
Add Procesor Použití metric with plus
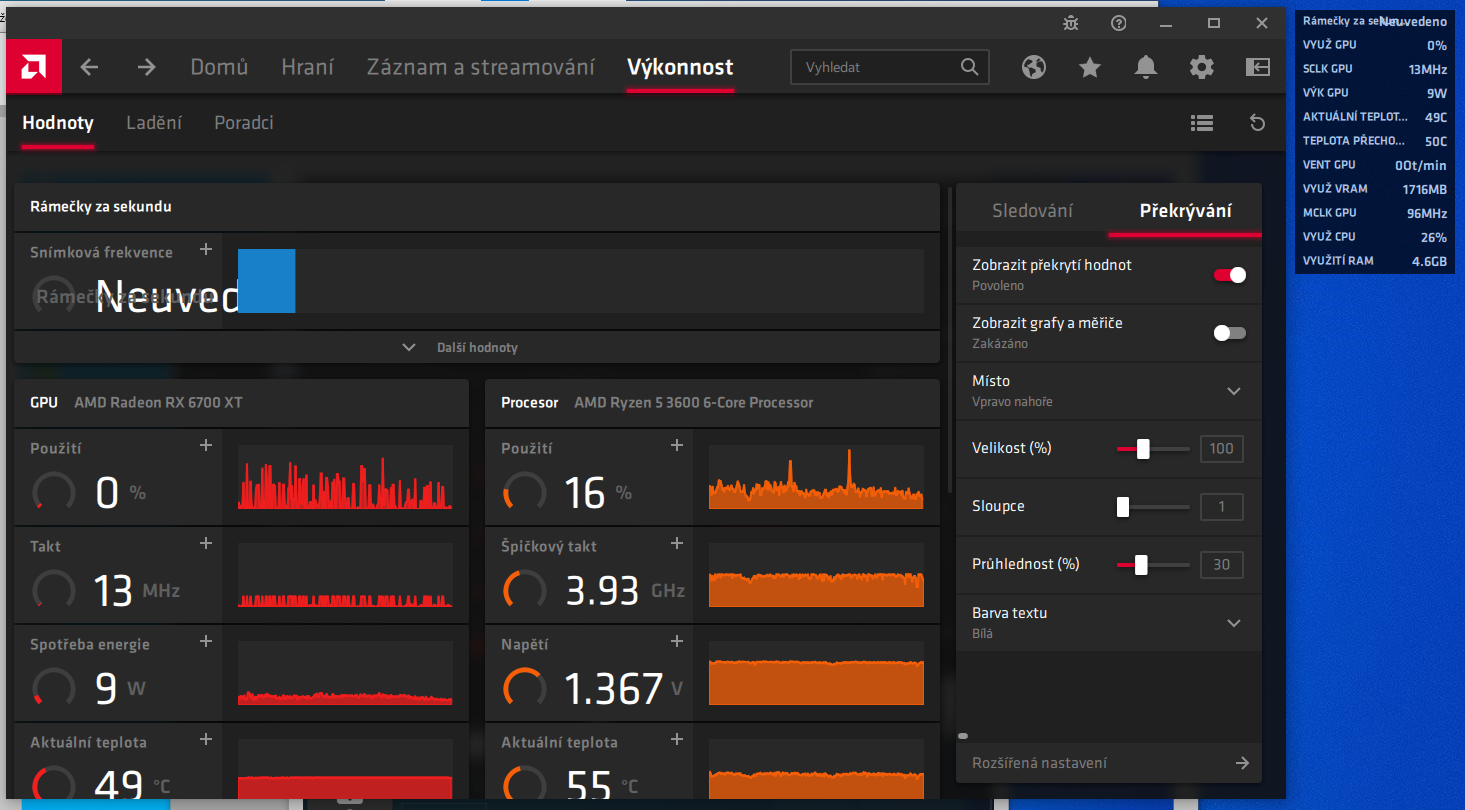tap(677, 445)
